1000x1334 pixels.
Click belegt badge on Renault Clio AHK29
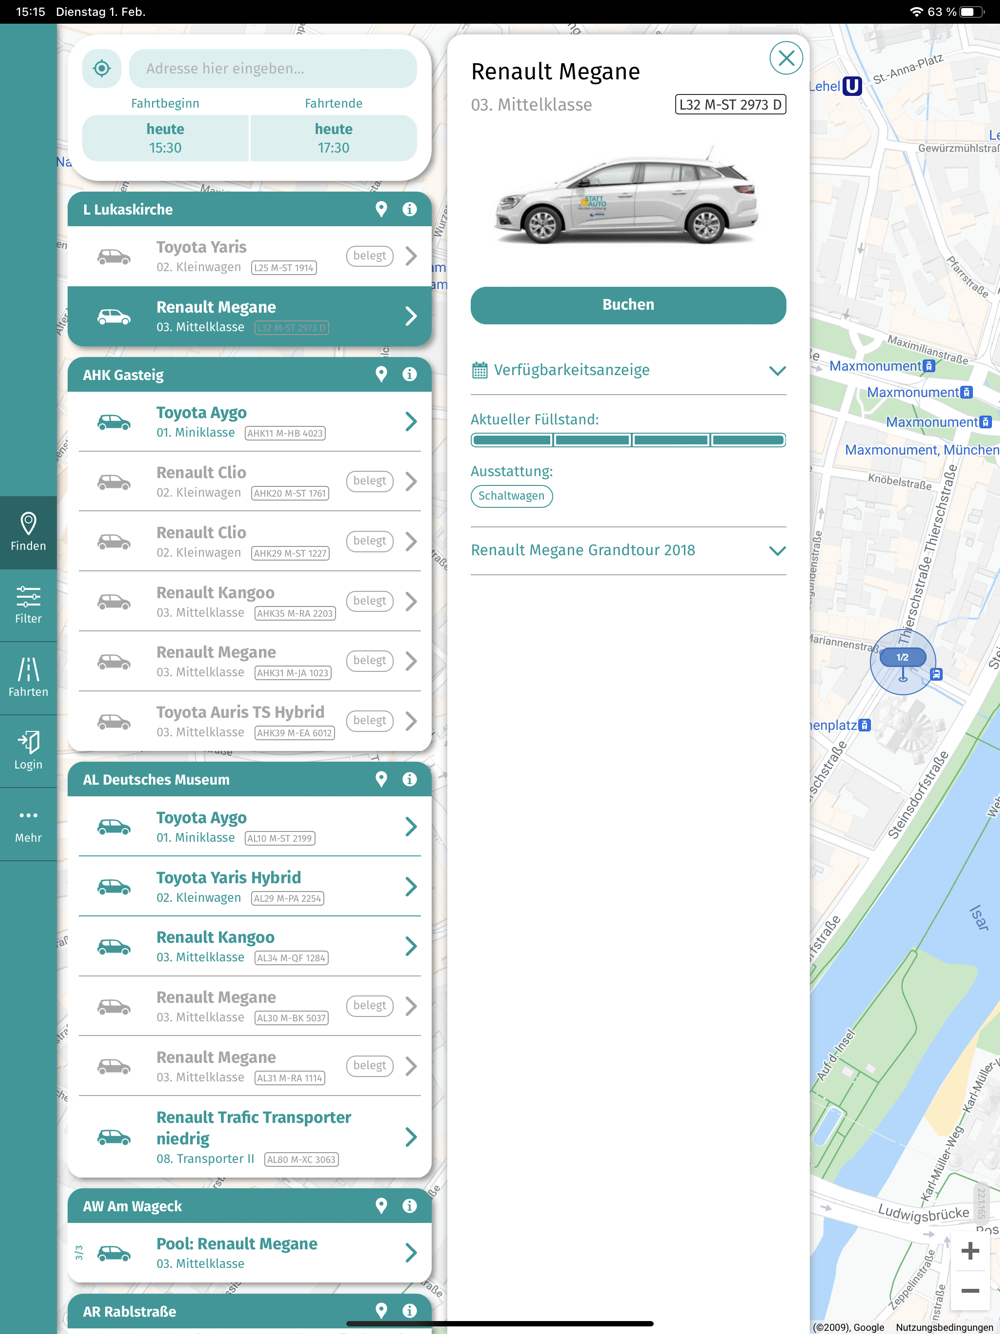[369, 541]
